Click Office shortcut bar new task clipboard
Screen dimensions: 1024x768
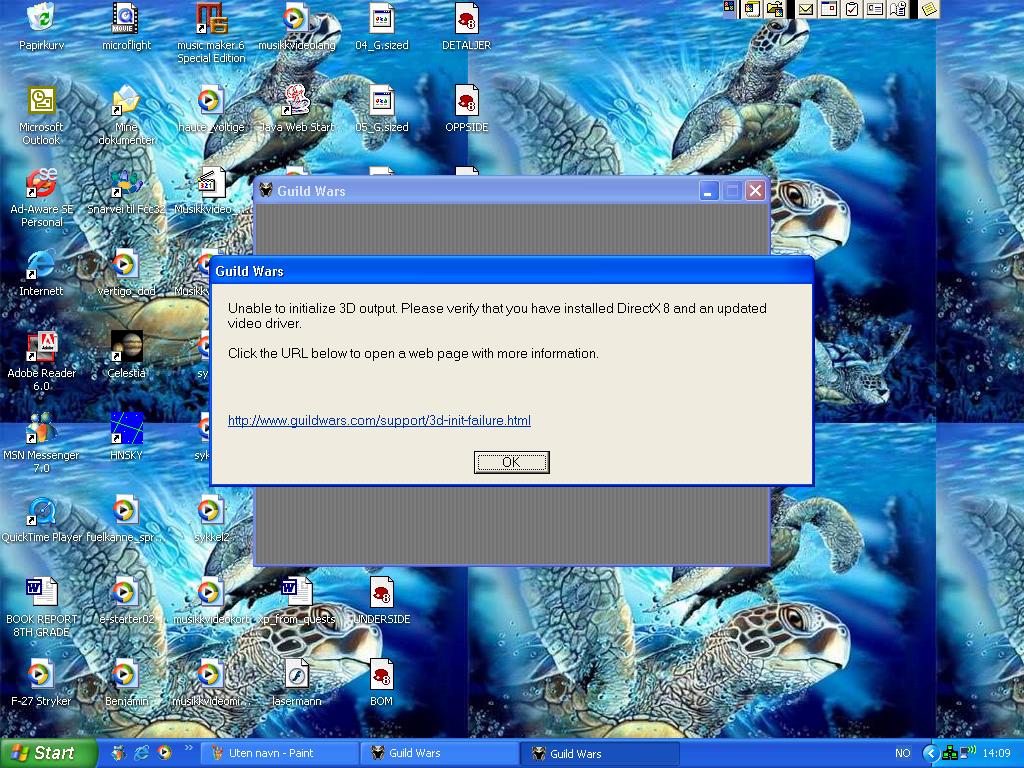coord(852,8)
